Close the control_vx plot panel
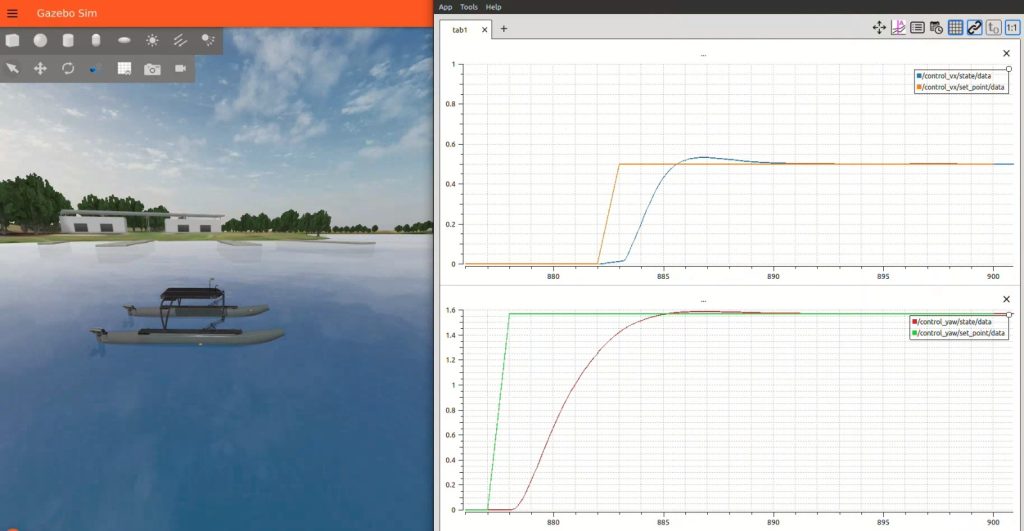Viewport: 1024px width, 531px height. click(1006, 53)
